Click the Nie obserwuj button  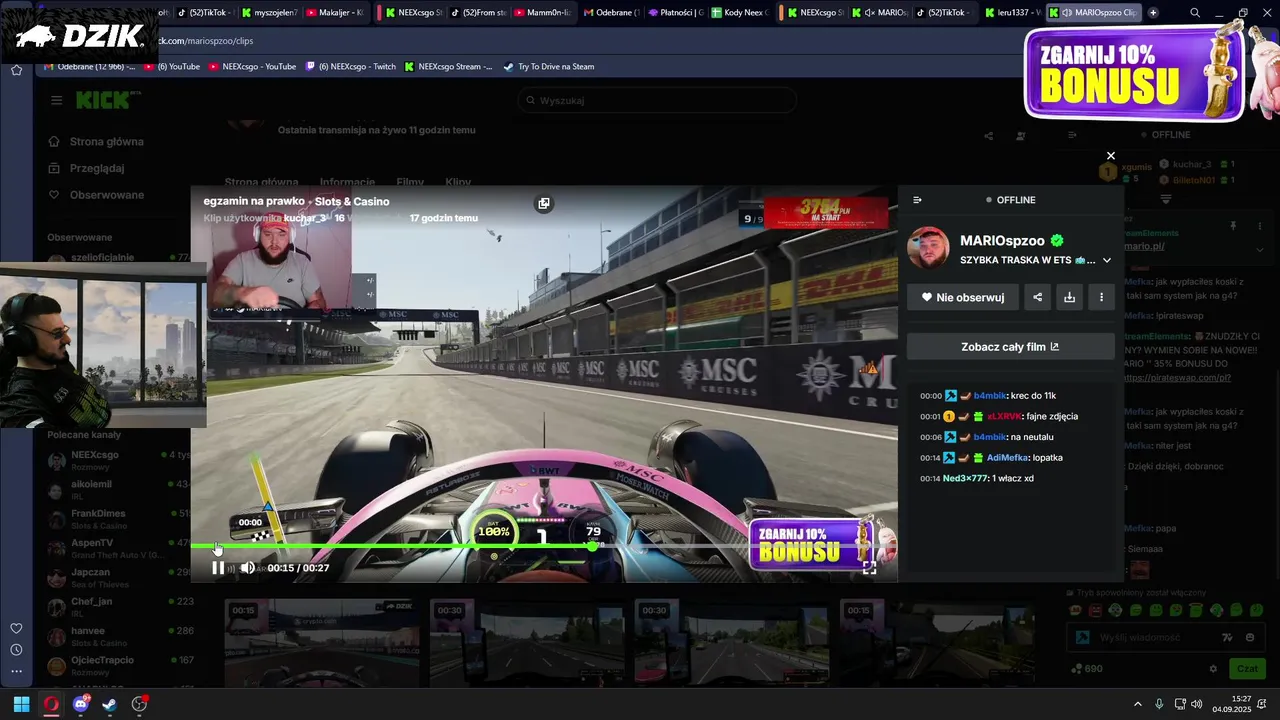pyautogui.click(x=963, y=297)
